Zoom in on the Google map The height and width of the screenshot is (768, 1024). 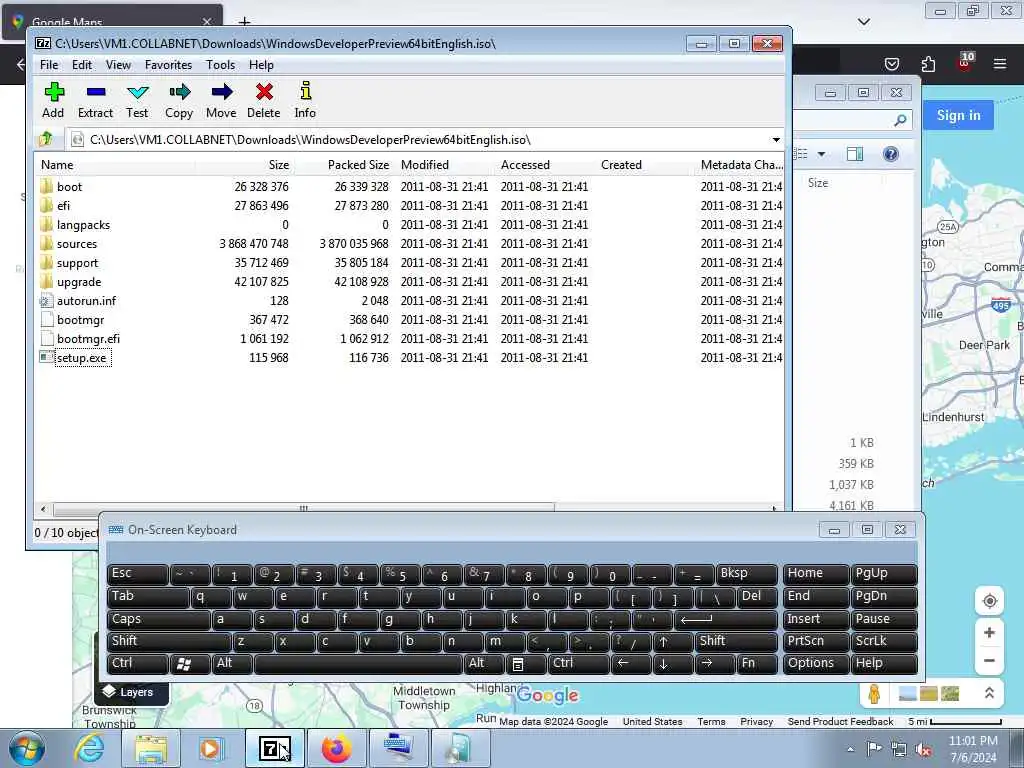coord(989,633)
